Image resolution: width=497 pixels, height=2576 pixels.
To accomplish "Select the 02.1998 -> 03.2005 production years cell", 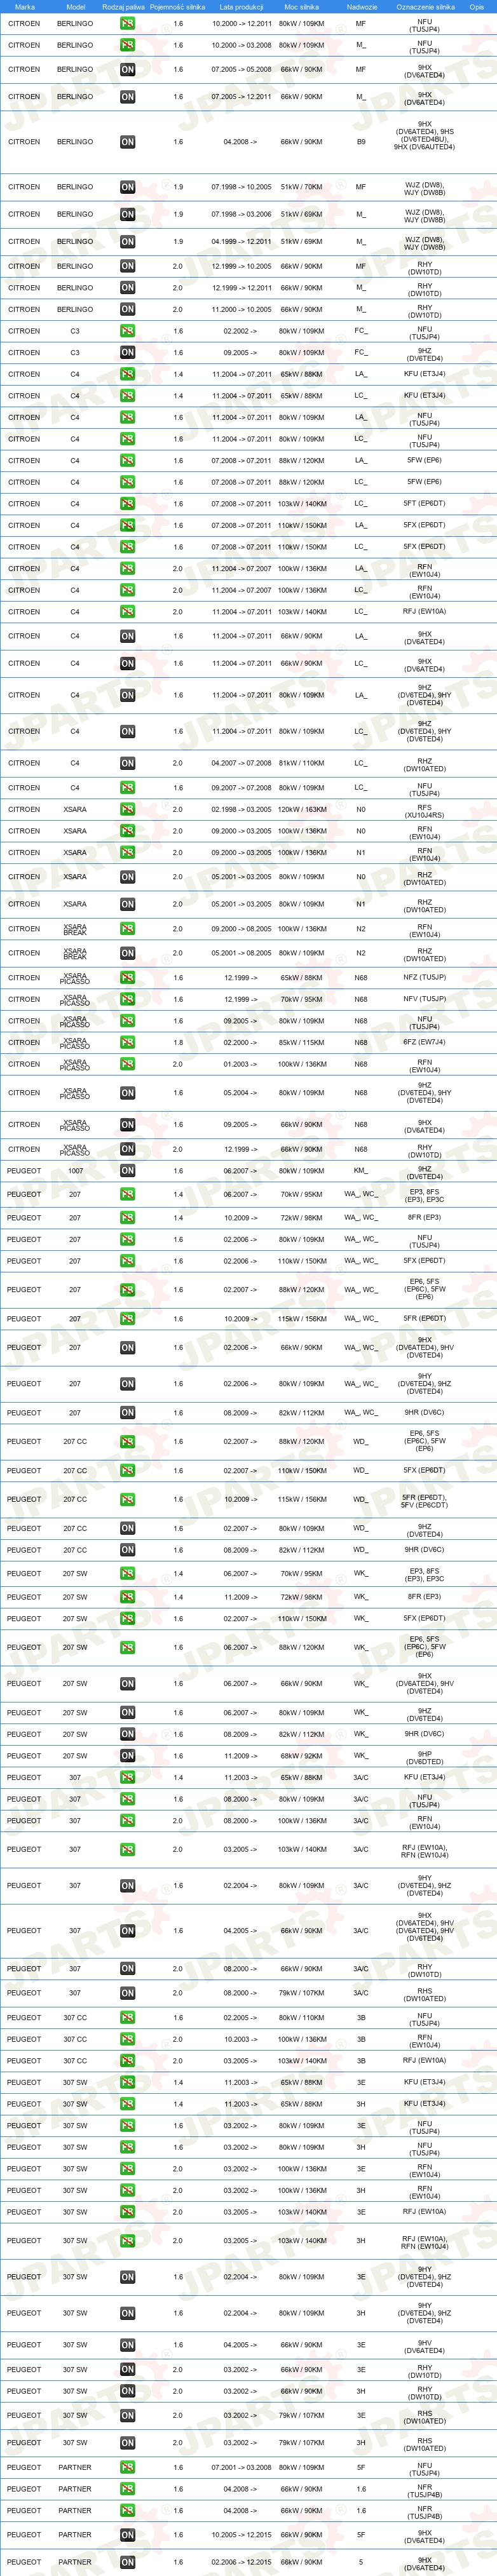I will pyautogui.click(x=241, y=810).
